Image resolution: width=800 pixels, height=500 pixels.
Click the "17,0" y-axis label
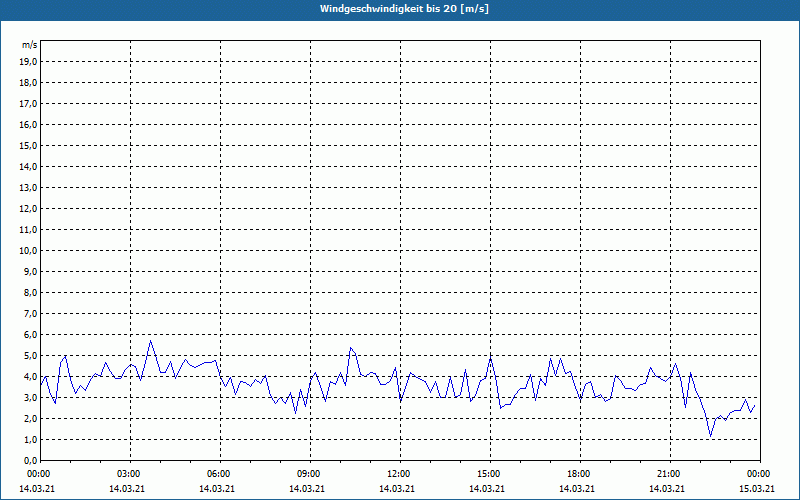[28, 104]
